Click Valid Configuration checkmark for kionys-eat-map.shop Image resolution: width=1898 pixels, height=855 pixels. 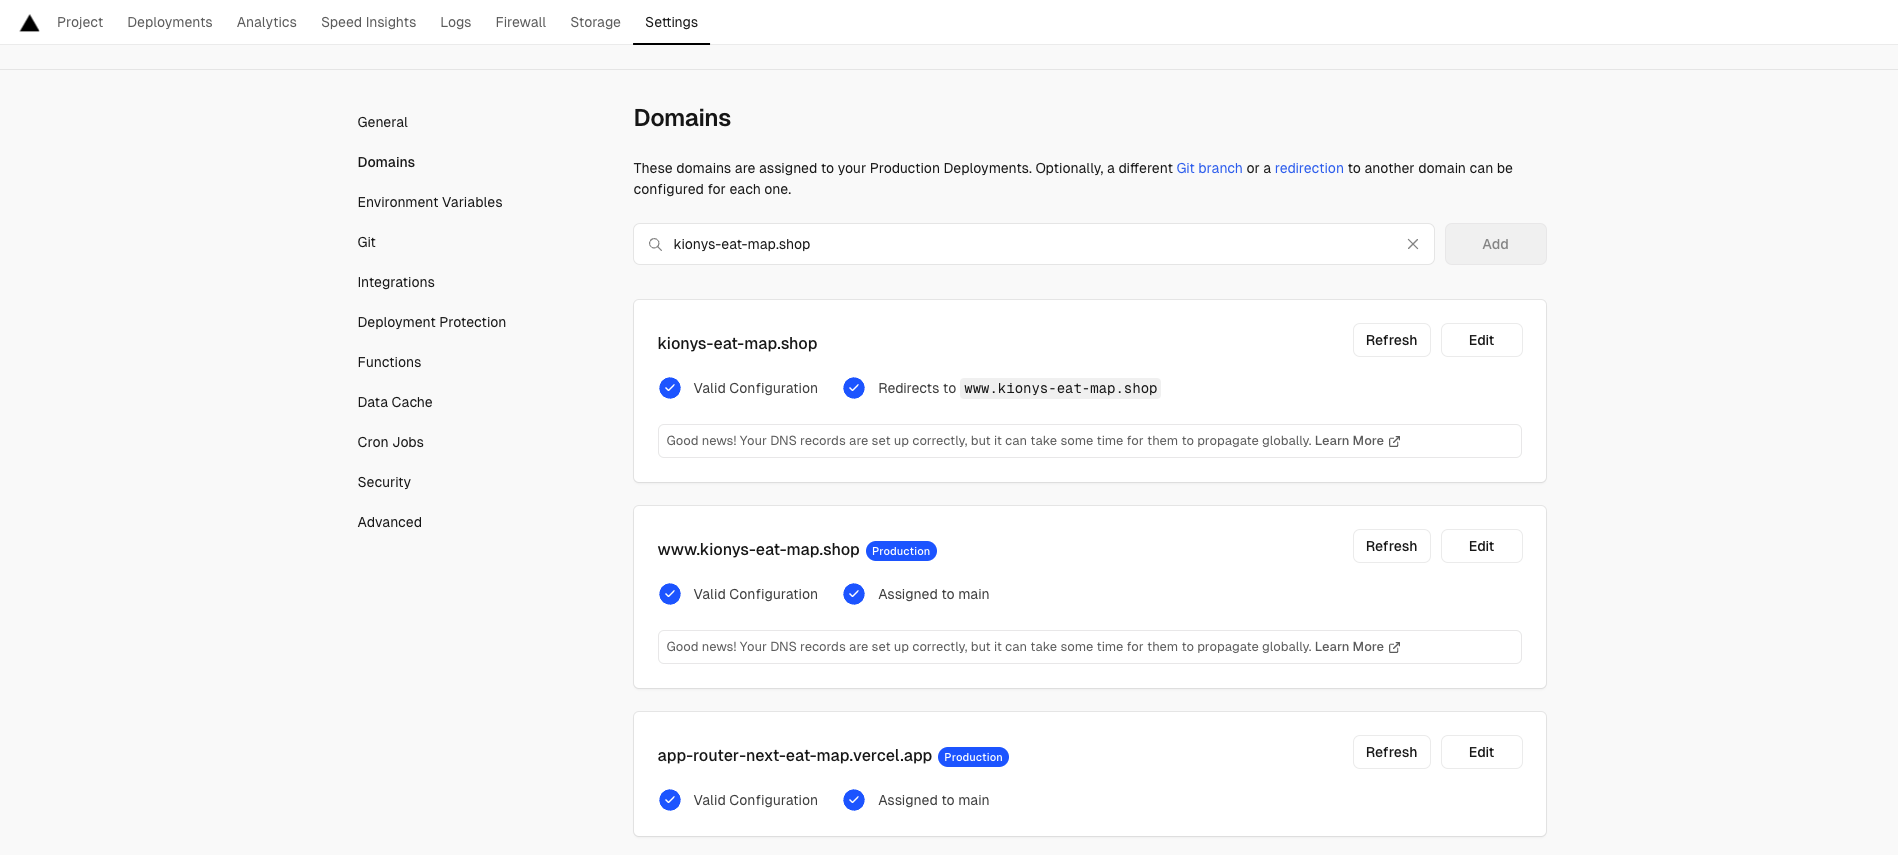point(670,388)
